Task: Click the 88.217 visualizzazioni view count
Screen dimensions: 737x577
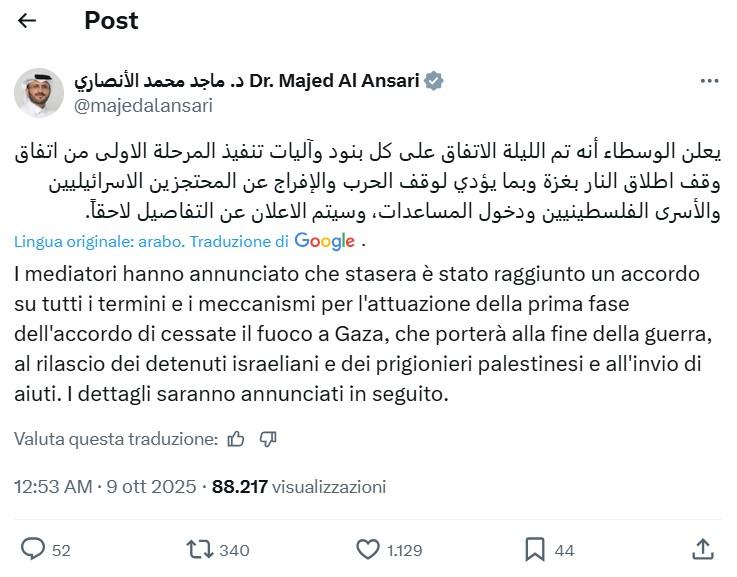Action: 299,487
